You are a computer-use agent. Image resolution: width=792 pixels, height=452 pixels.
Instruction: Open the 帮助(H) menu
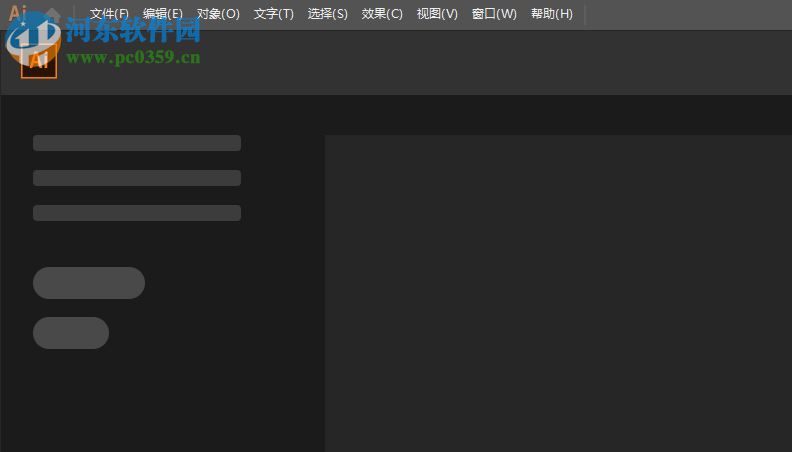coord(552,14)
